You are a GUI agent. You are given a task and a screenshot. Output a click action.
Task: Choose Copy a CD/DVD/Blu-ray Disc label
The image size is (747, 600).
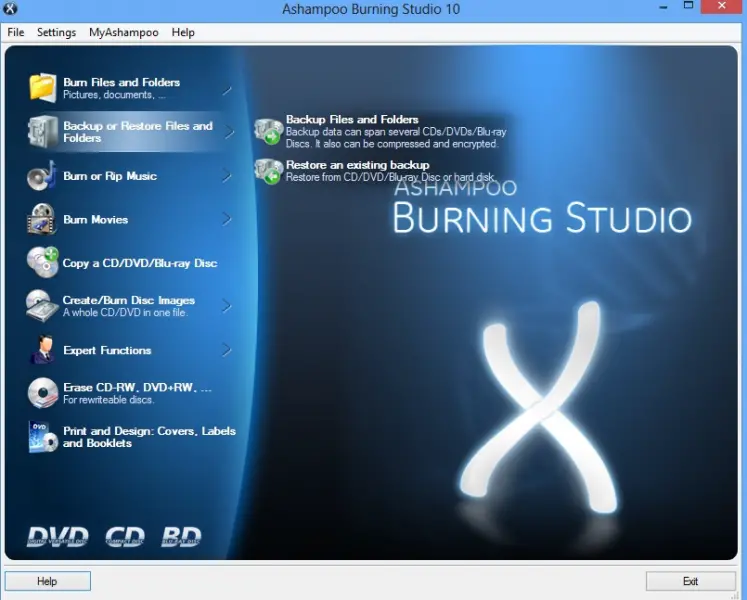pyautogui.click(x=140, y=263)
